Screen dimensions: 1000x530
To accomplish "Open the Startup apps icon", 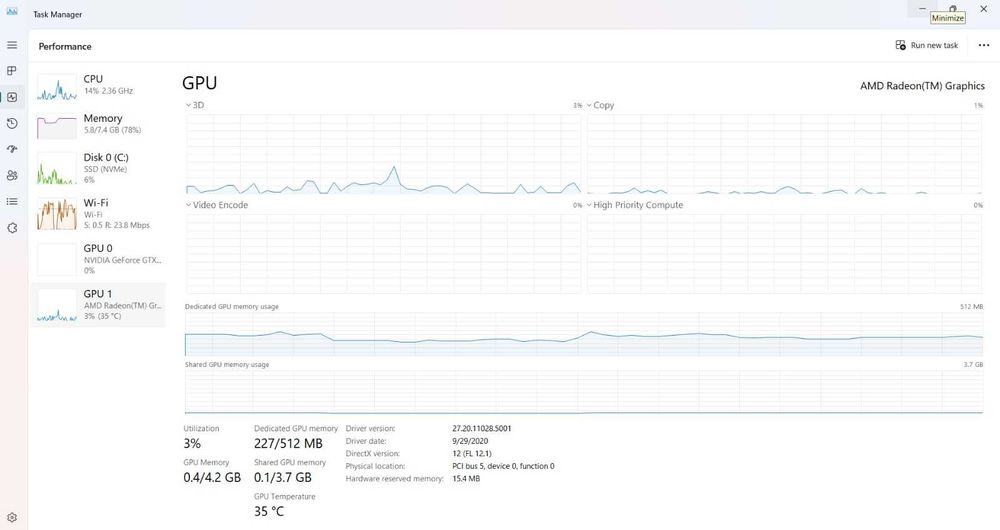I will coord(11,149).
